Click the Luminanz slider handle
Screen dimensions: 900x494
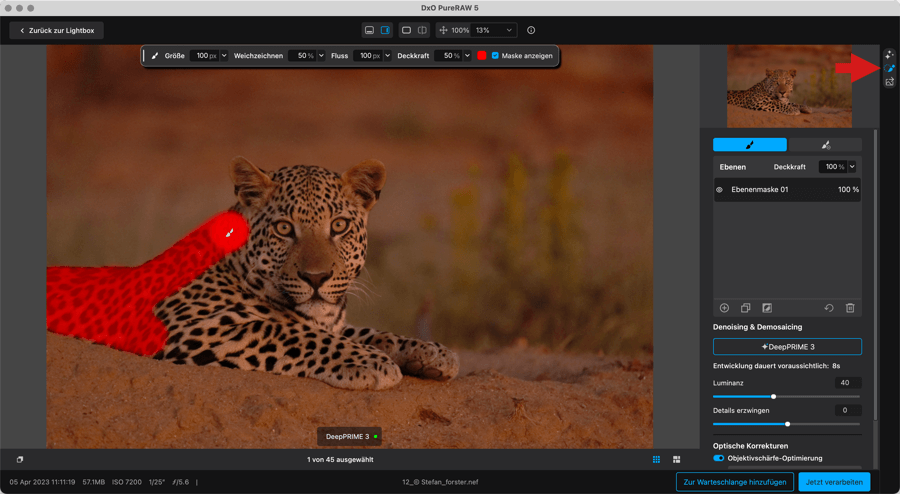(x=773, y=396)
